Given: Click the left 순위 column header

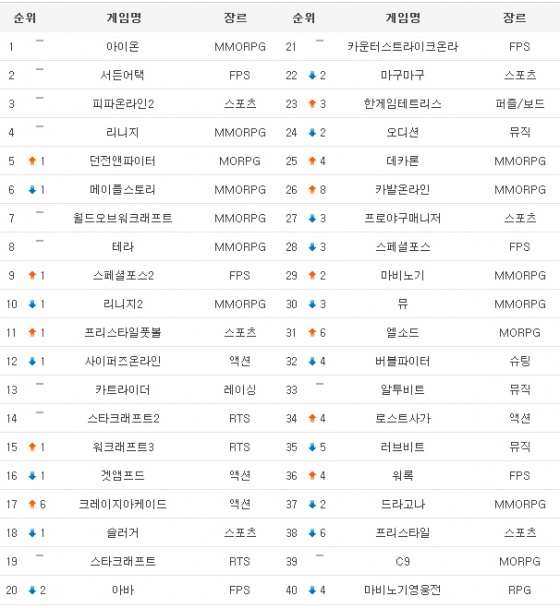Looking at the screenshot, I should 25,17.
